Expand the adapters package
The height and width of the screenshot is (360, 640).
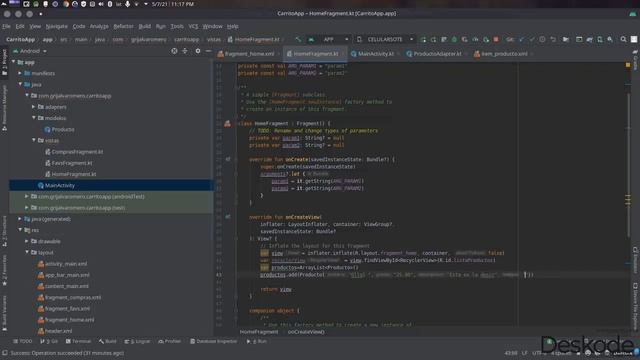click(33, 107)
